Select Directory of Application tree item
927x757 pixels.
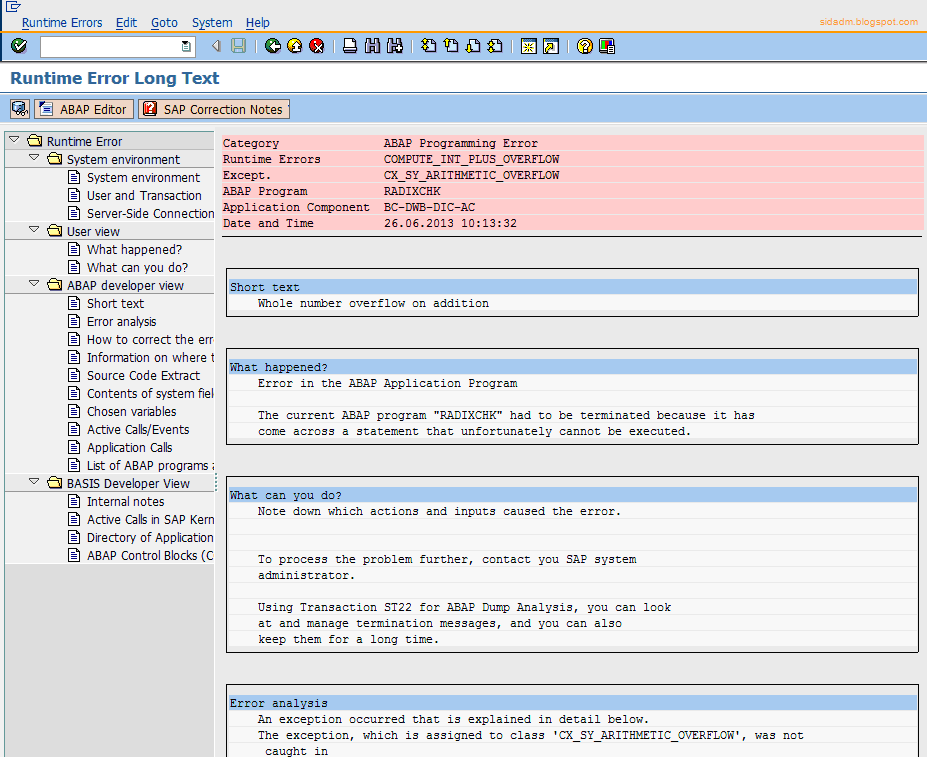(x=150, y=538)
